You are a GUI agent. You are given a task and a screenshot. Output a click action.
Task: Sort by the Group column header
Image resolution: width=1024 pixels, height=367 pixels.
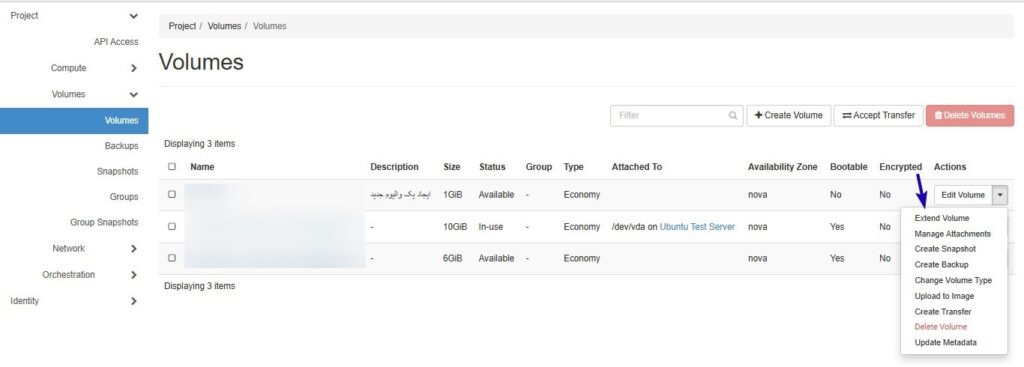[539, 167]
